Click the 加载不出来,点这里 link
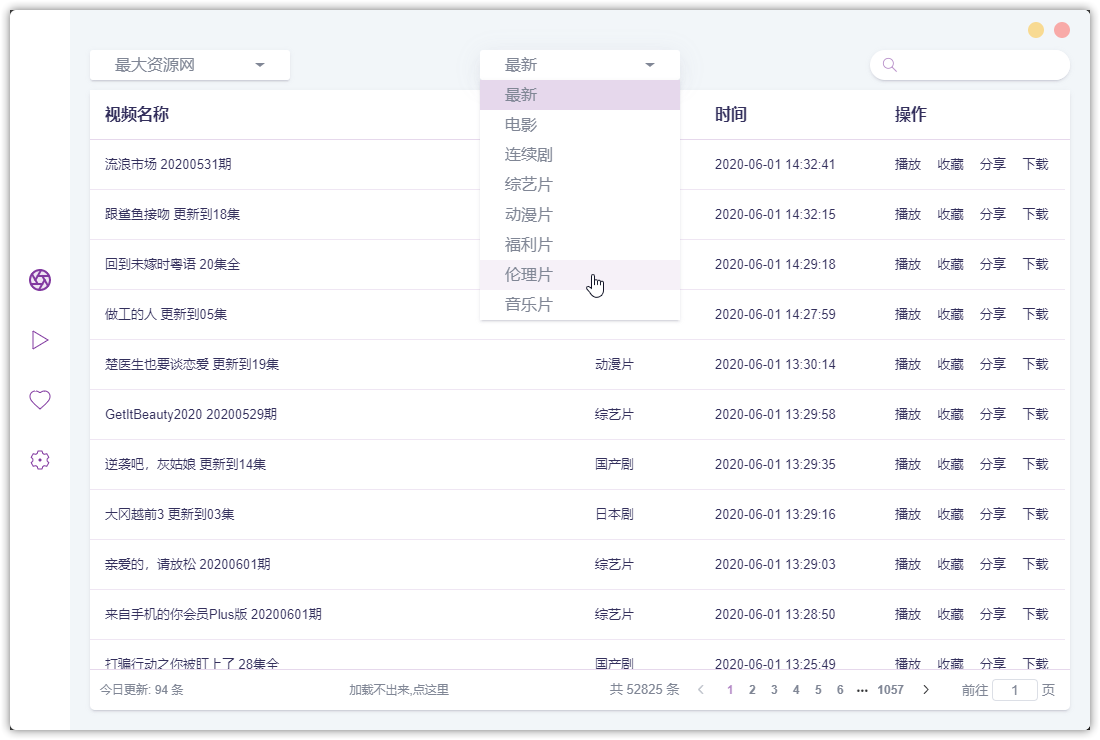The width and height of the screenshot is (1100, 740). click(399, 690)
